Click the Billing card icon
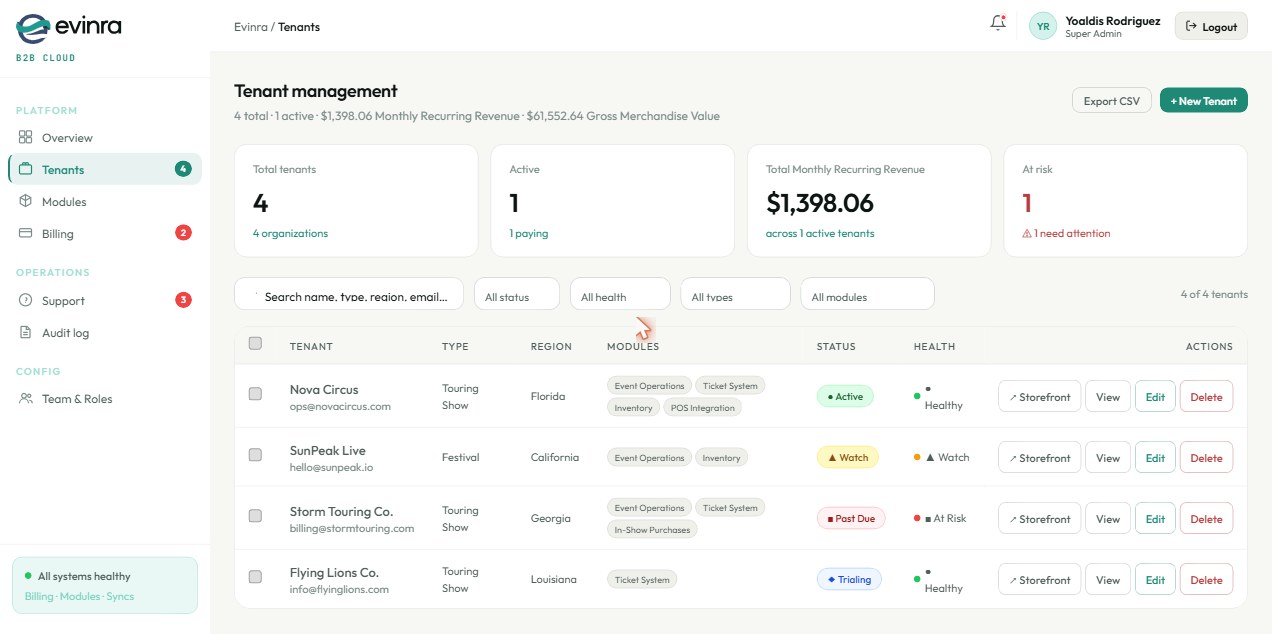 [x=26, y=234]
